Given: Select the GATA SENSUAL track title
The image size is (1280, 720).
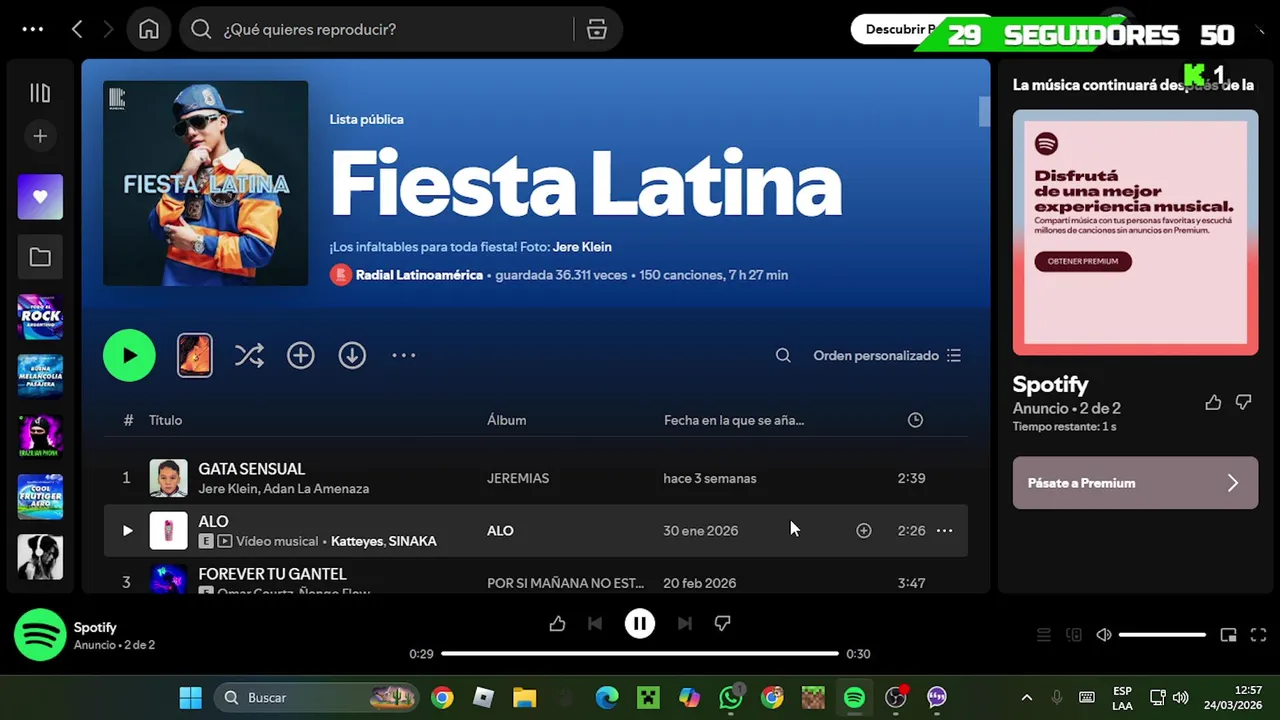Looking at the screenshot, I should pyautogui.click(x=251, y=469).
